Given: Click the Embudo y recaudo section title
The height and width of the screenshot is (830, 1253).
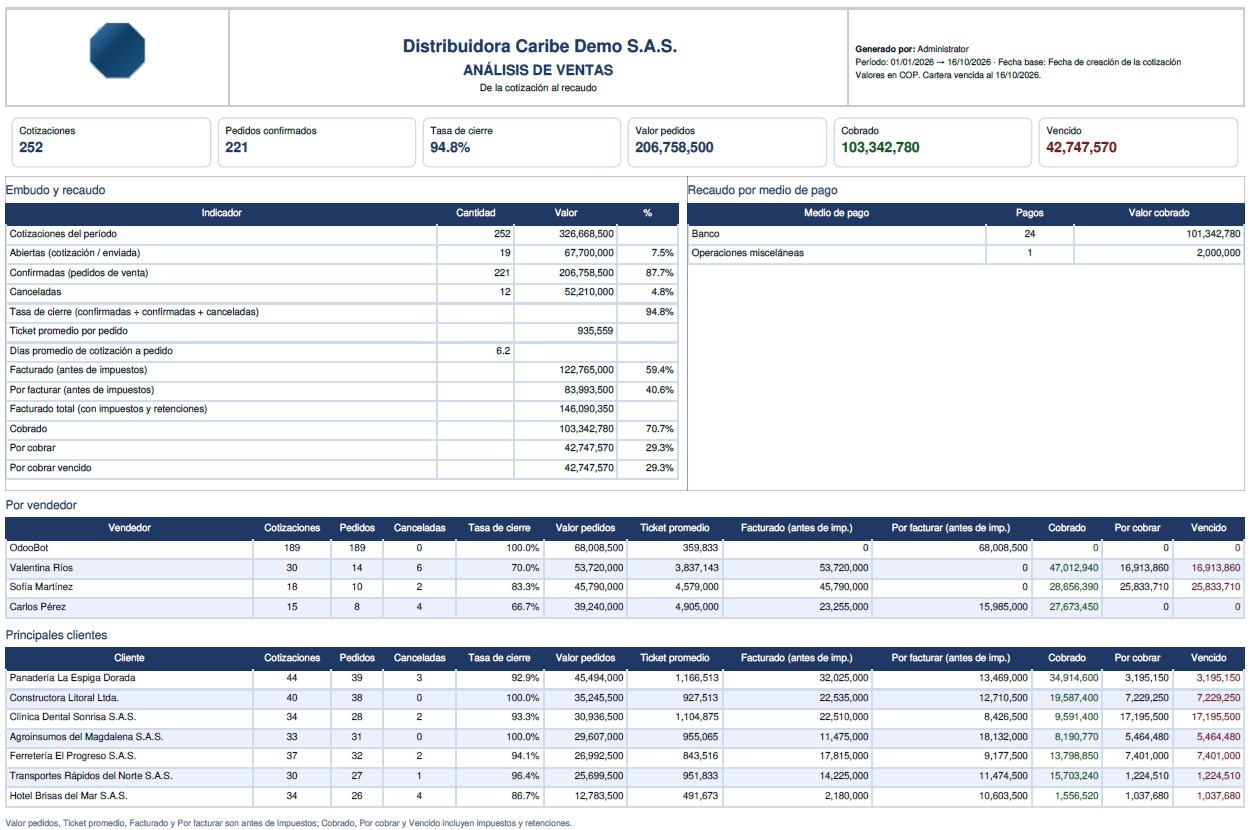Looking at the screenshot, I should coord(55,190).
